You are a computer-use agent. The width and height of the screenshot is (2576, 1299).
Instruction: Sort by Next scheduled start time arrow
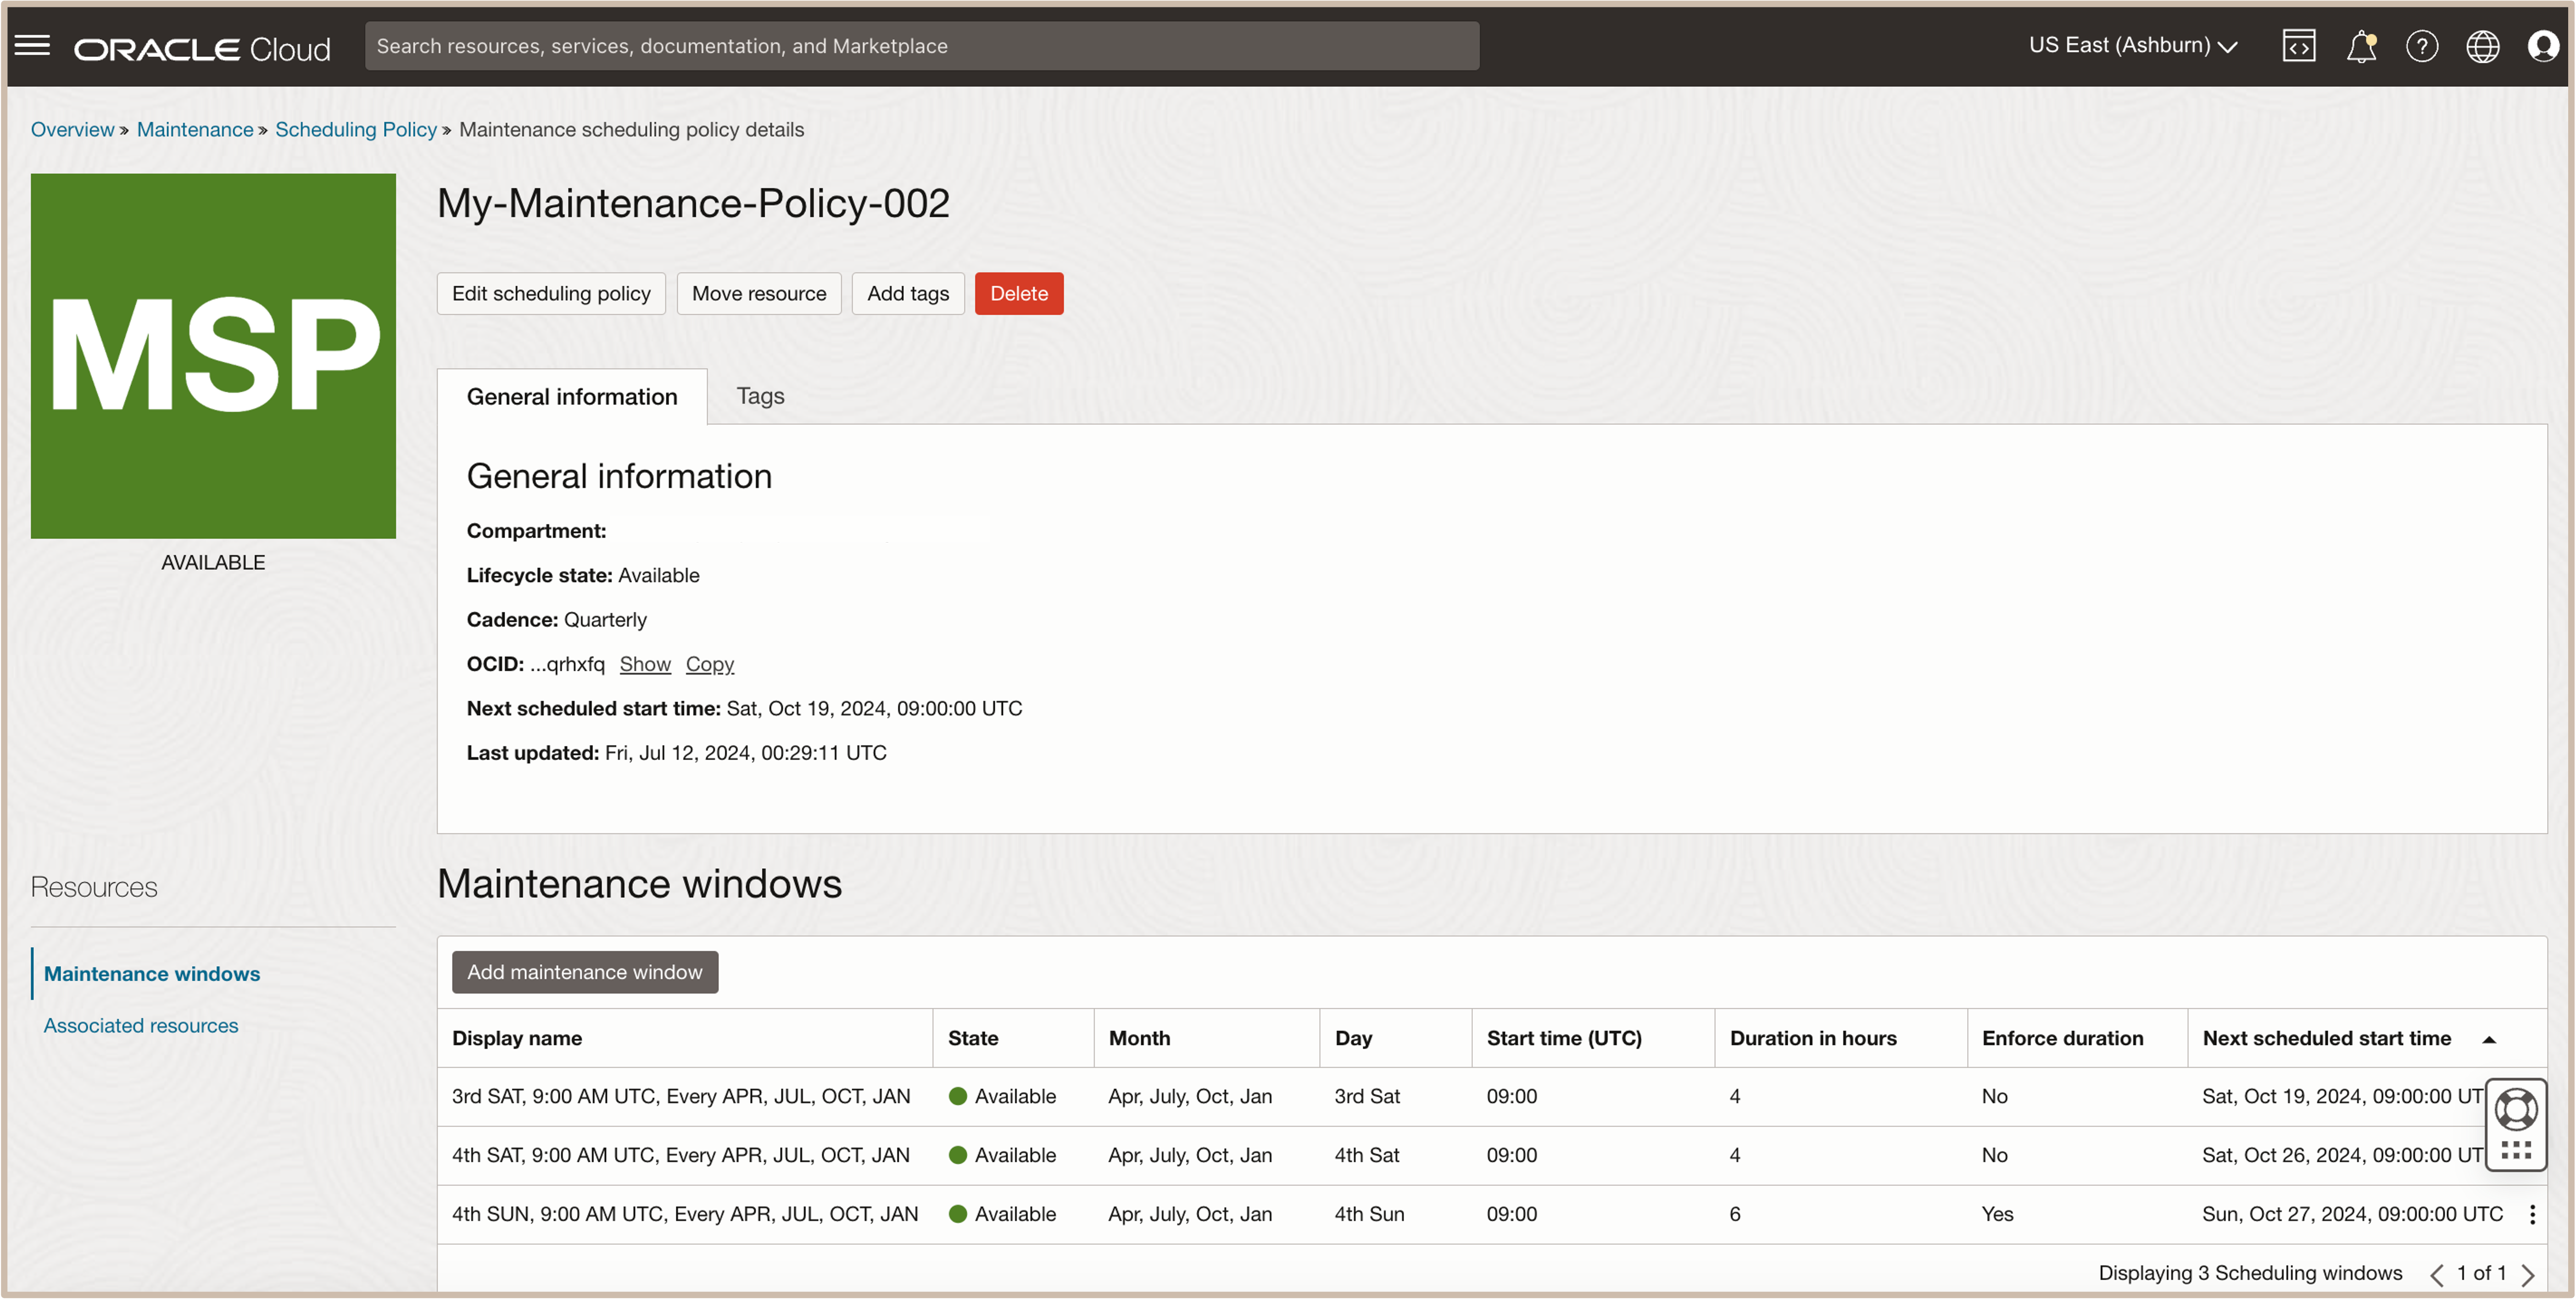[2489, 1039]
